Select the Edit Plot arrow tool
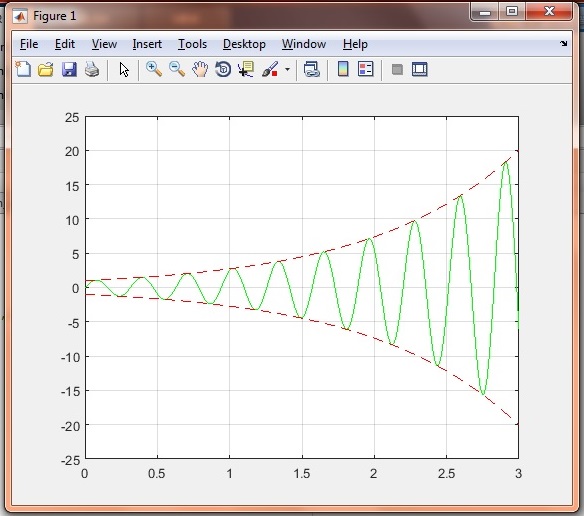 [124, 70]
